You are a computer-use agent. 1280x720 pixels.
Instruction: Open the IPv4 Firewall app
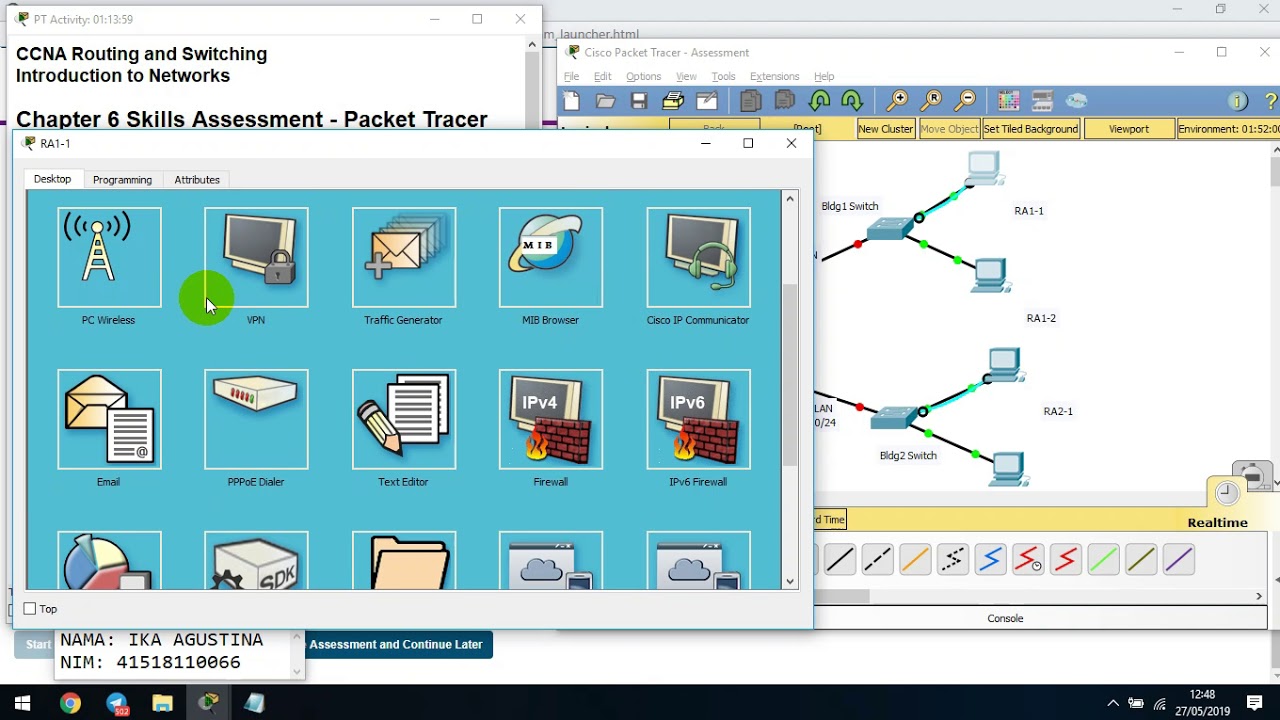tap(551, 419)
